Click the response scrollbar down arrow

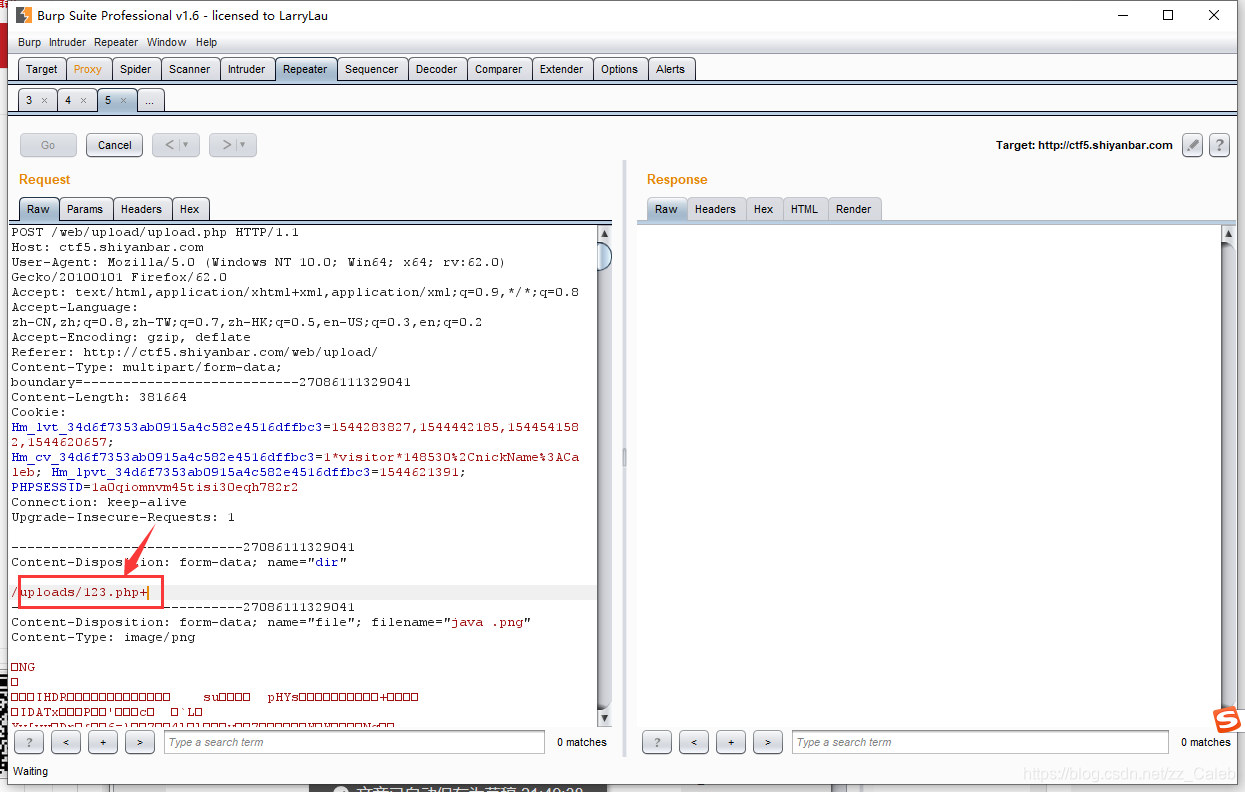pos(1229,718)
